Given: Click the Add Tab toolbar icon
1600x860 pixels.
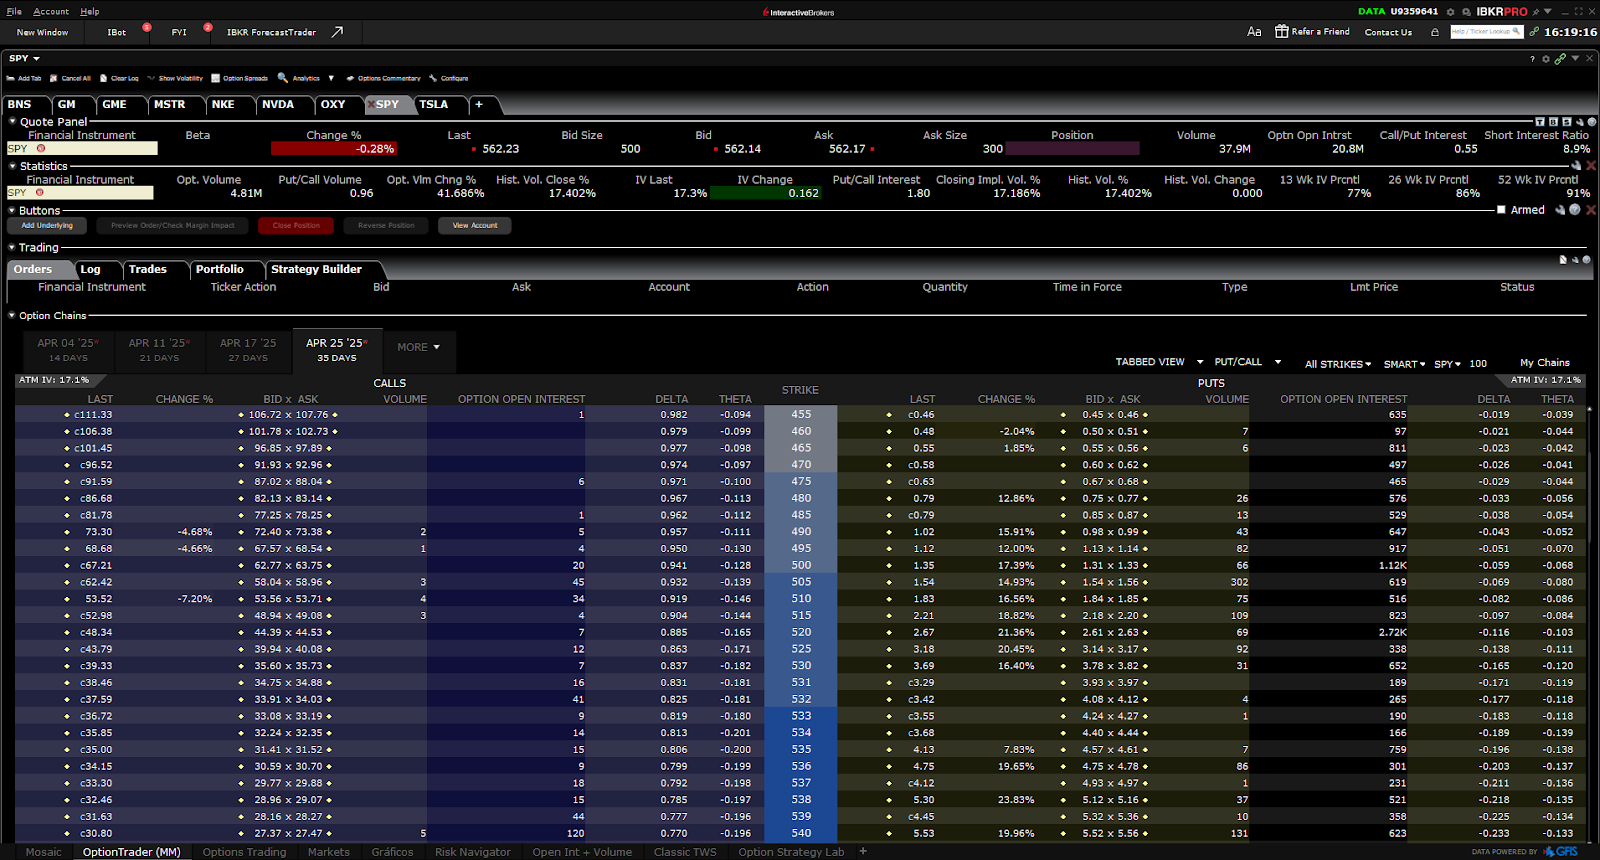Looking at the screenshot, I should coord(11,78).
